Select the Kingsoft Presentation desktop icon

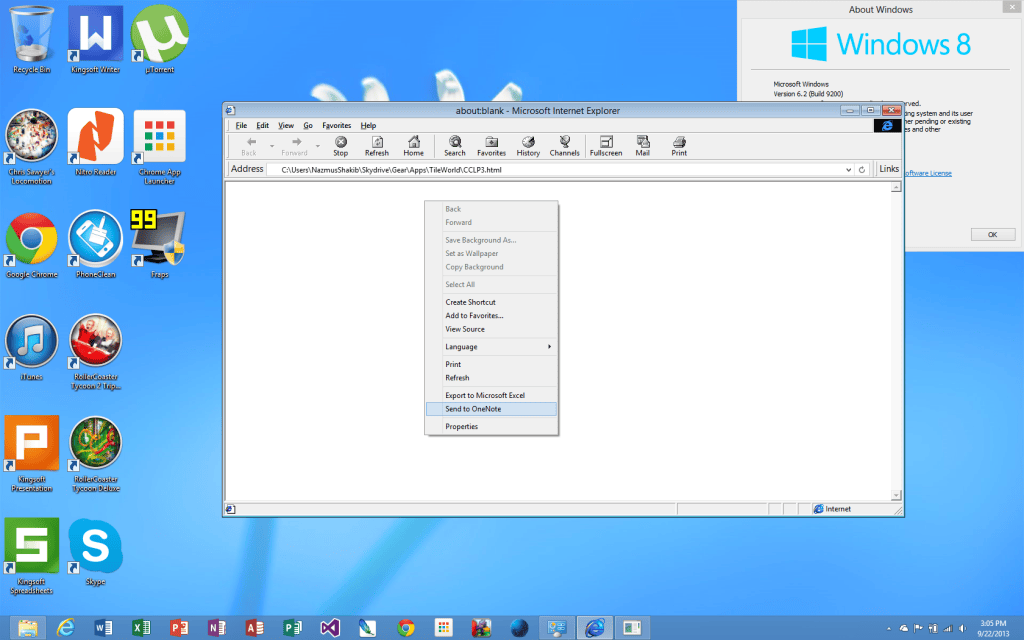pos(31,454)
